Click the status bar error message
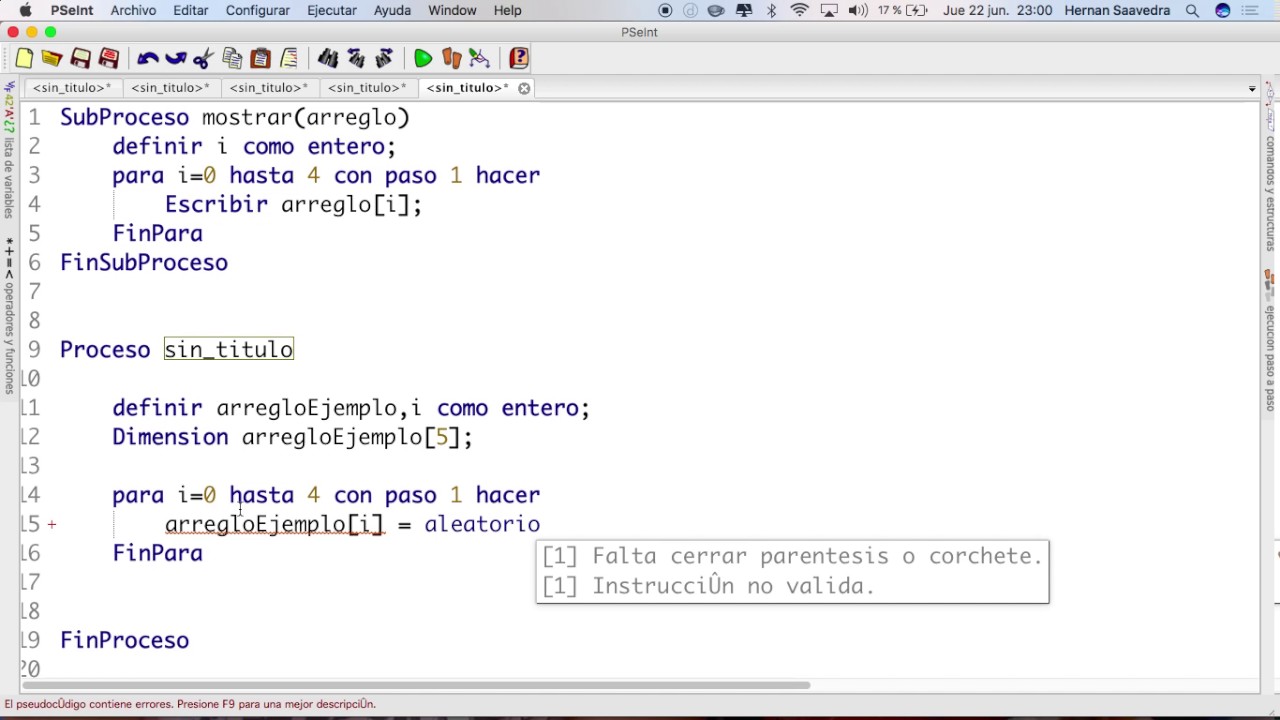 (190, 704)
